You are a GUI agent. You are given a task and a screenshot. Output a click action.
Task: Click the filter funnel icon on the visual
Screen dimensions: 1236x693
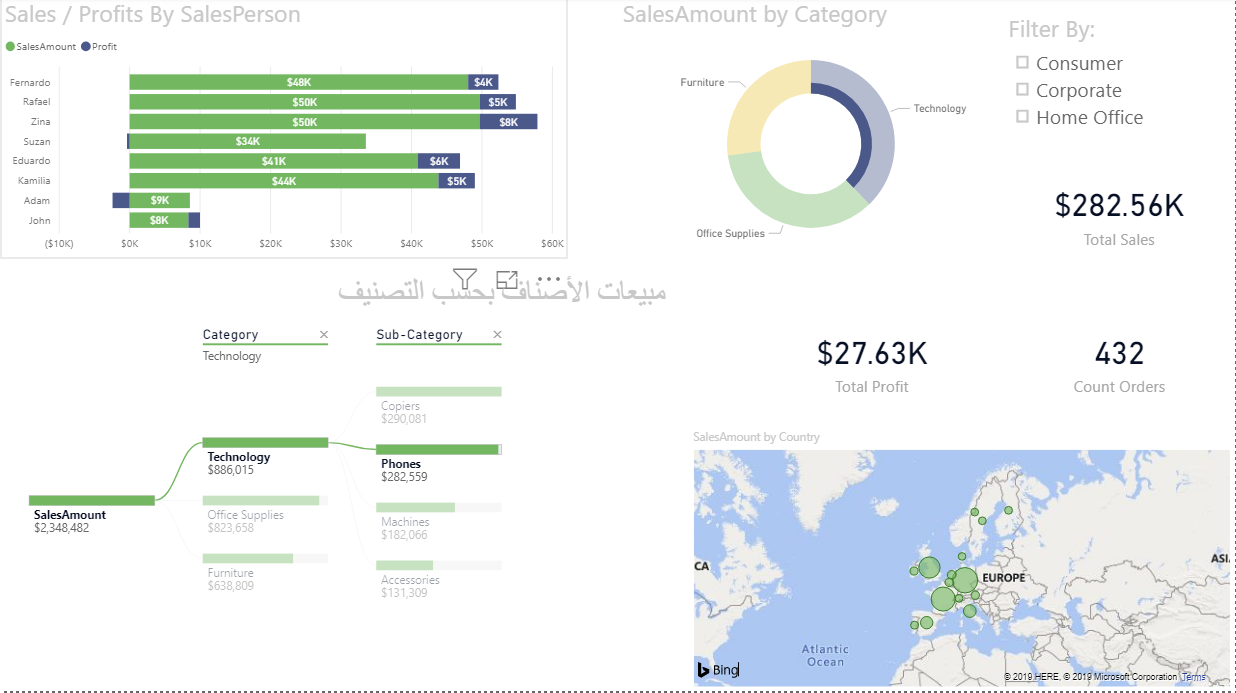point(464,279)
